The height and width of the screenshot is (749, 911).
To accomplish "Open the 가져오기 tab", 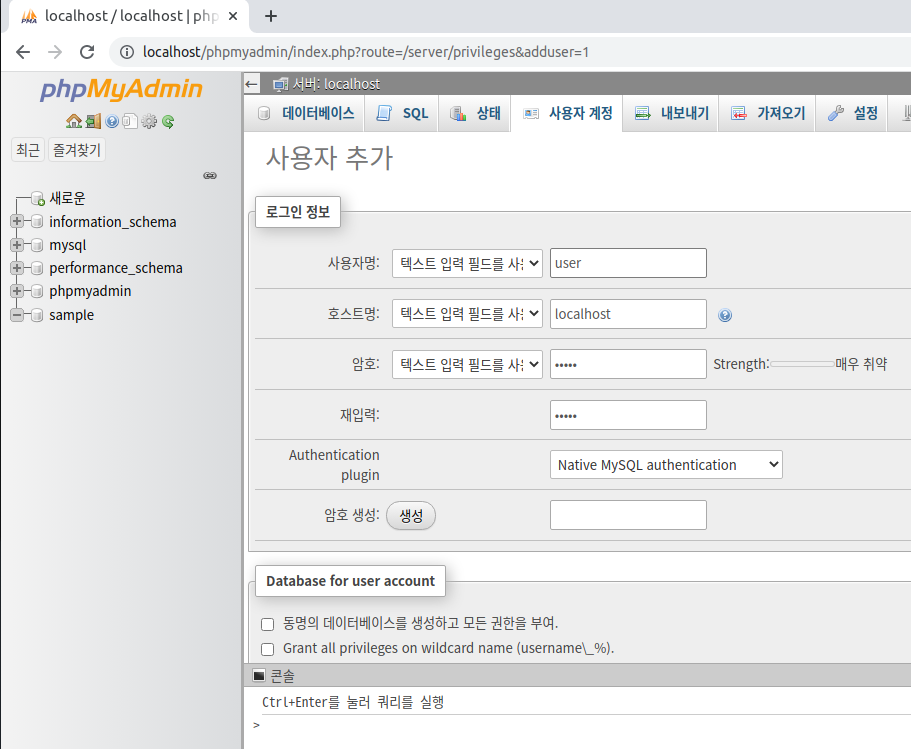I will (x=767, y=113).
